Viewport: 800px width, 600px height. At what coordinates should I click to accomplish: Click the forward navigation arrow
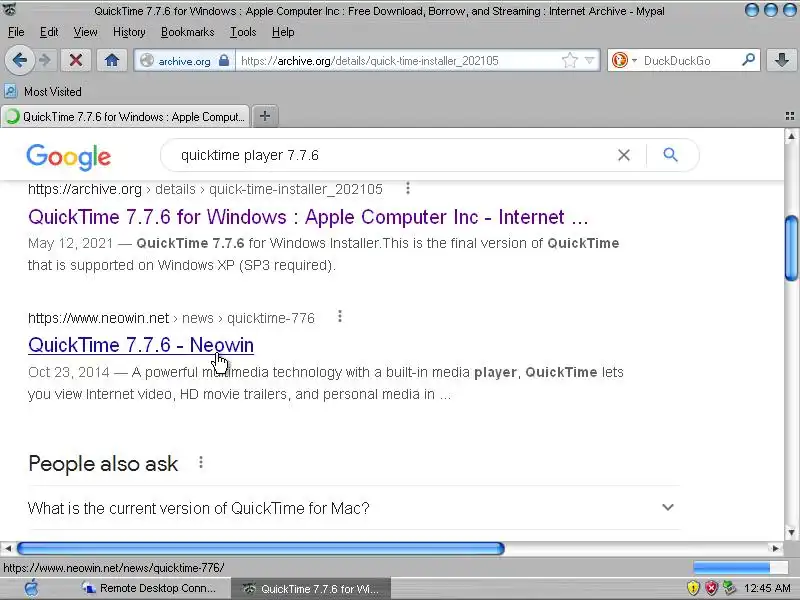(x=45, y=60)
